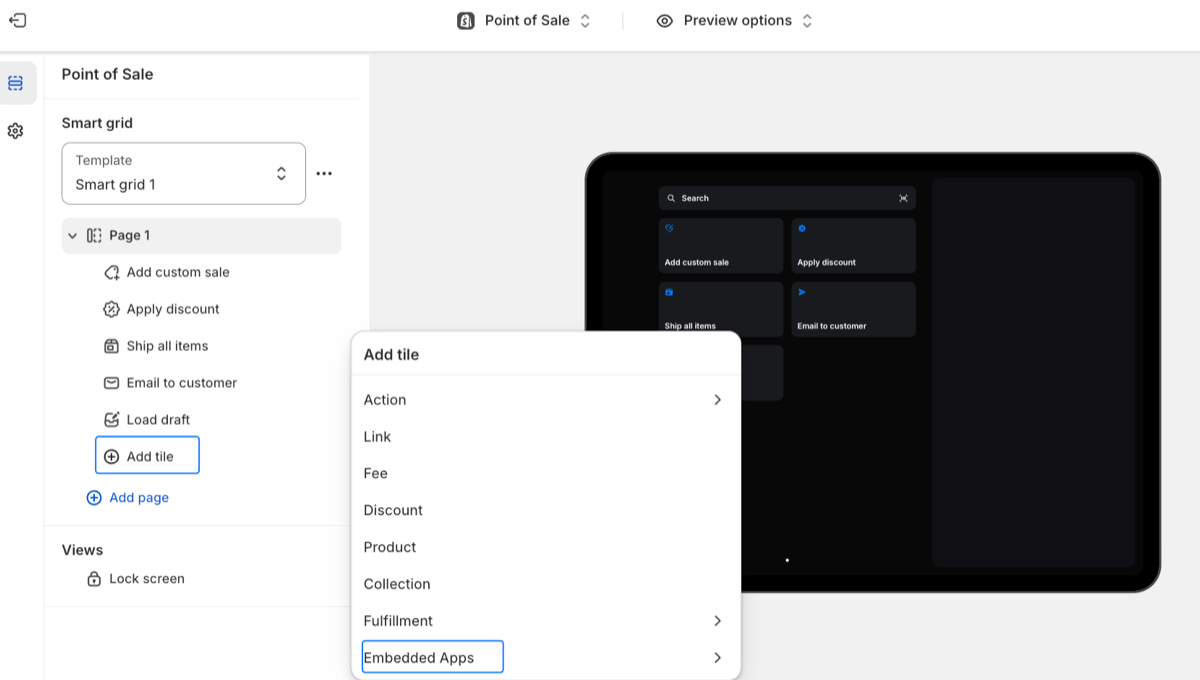Viewport: 1200px width, 680px height.
Task: Click Apply discount tile in preview
Action: (x=853, y=246)
